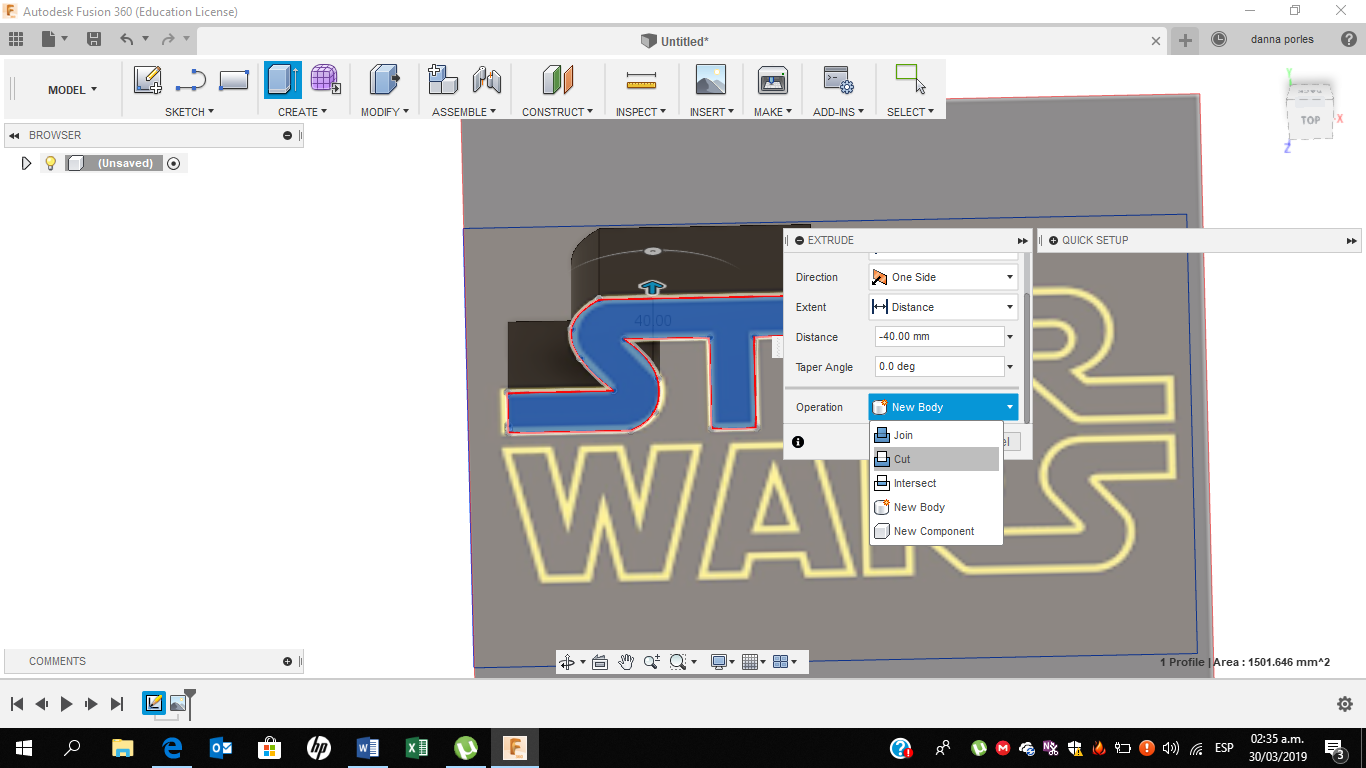Open the Direction One Side dropdown
Screen dimensions: 1366x768
(x=943, y=277)
